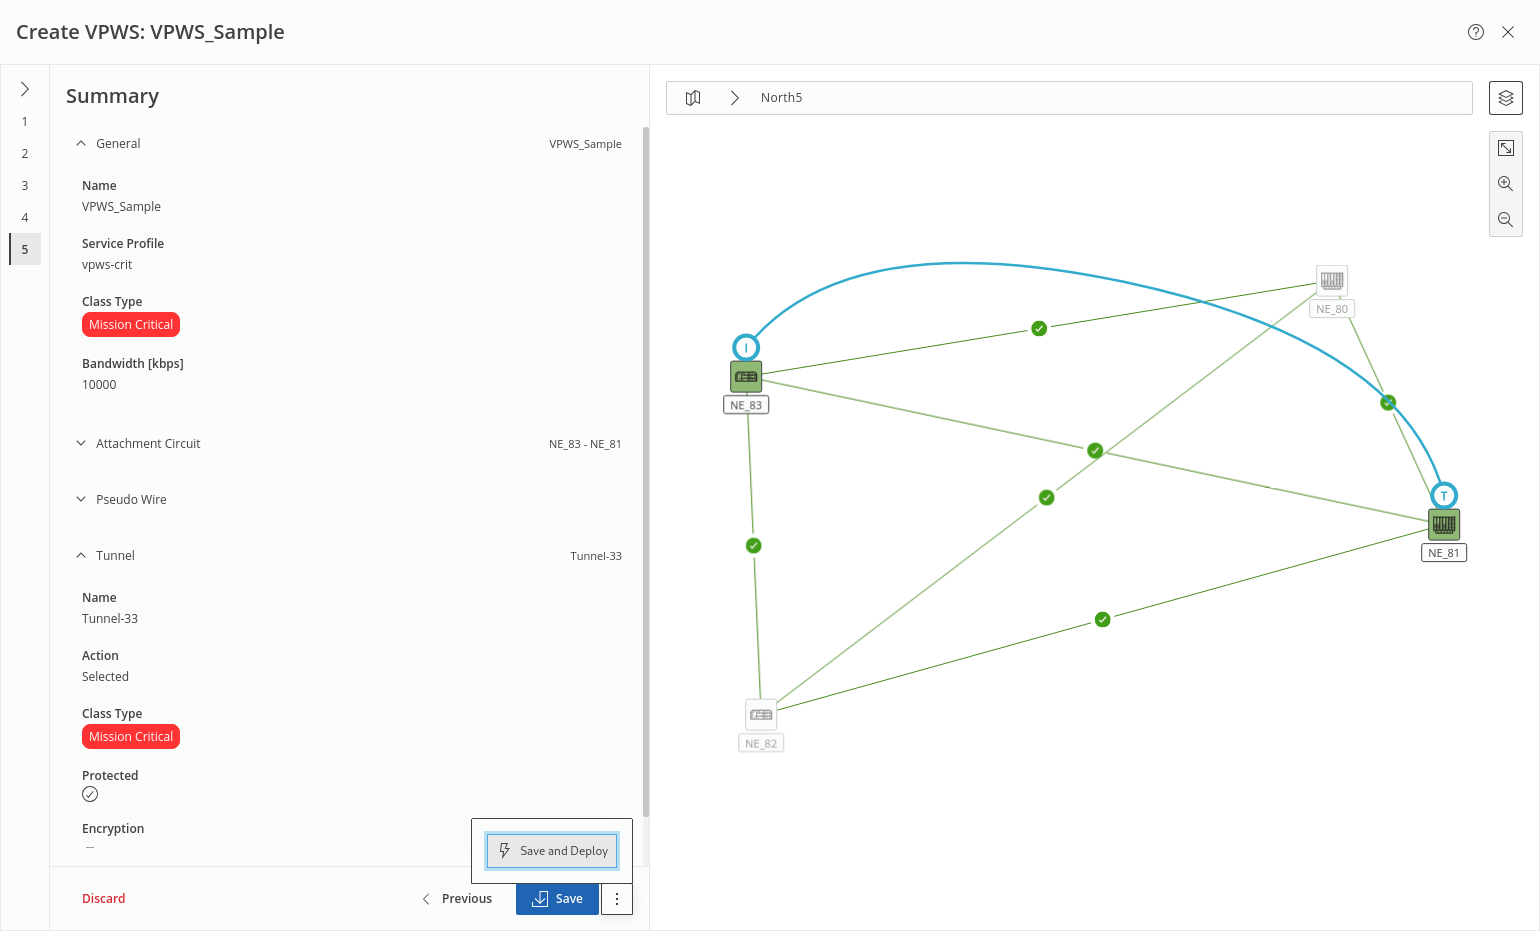Zoom out on the topology map
Viewport: 1540px width, 931px height.
[x=1505, y=219]
